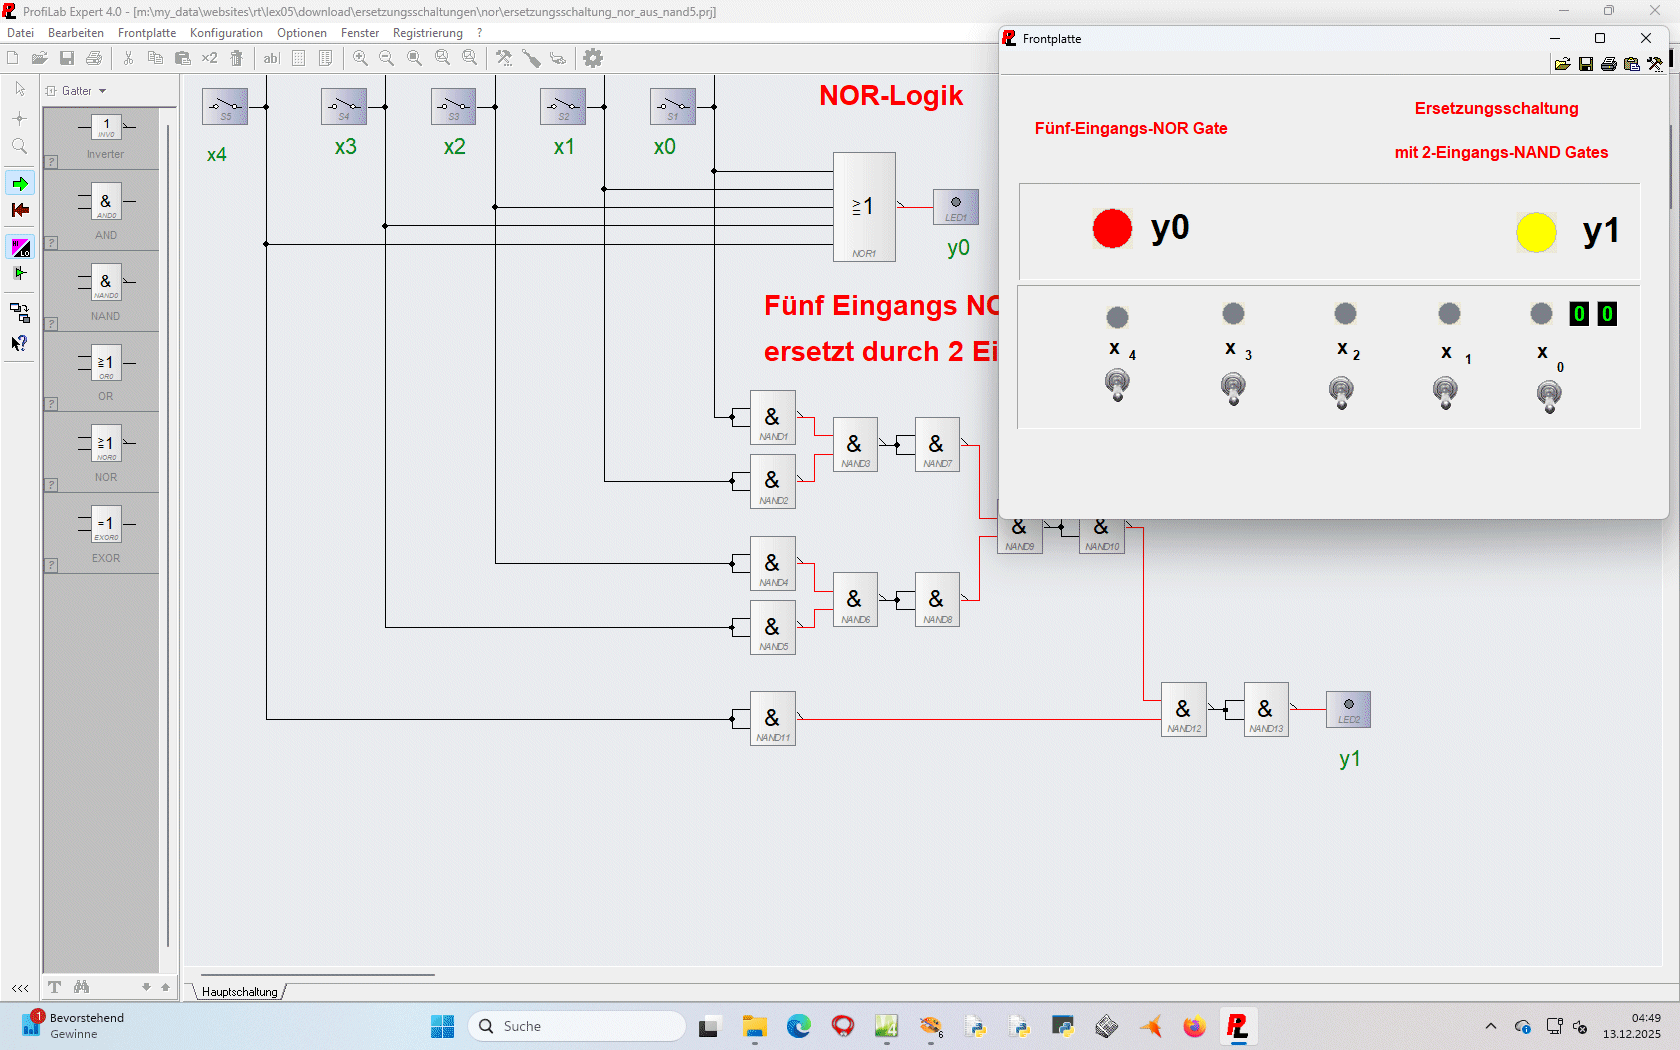Toggle the HI/LO signal level display
This screenshot has width=1680, height=1050.
click(x=20, y=247)
